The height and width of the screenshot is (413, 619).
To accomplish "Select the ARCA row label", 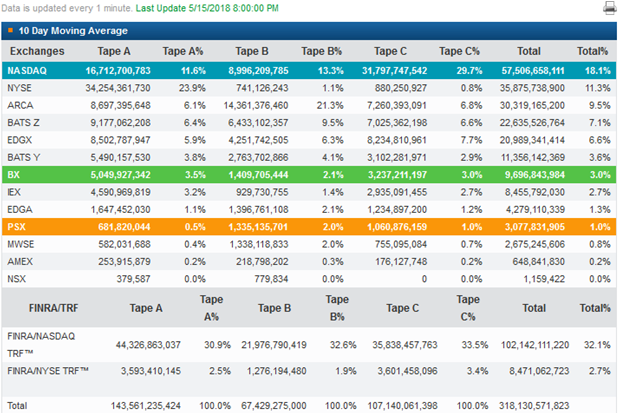I will [x=20, y=105].
